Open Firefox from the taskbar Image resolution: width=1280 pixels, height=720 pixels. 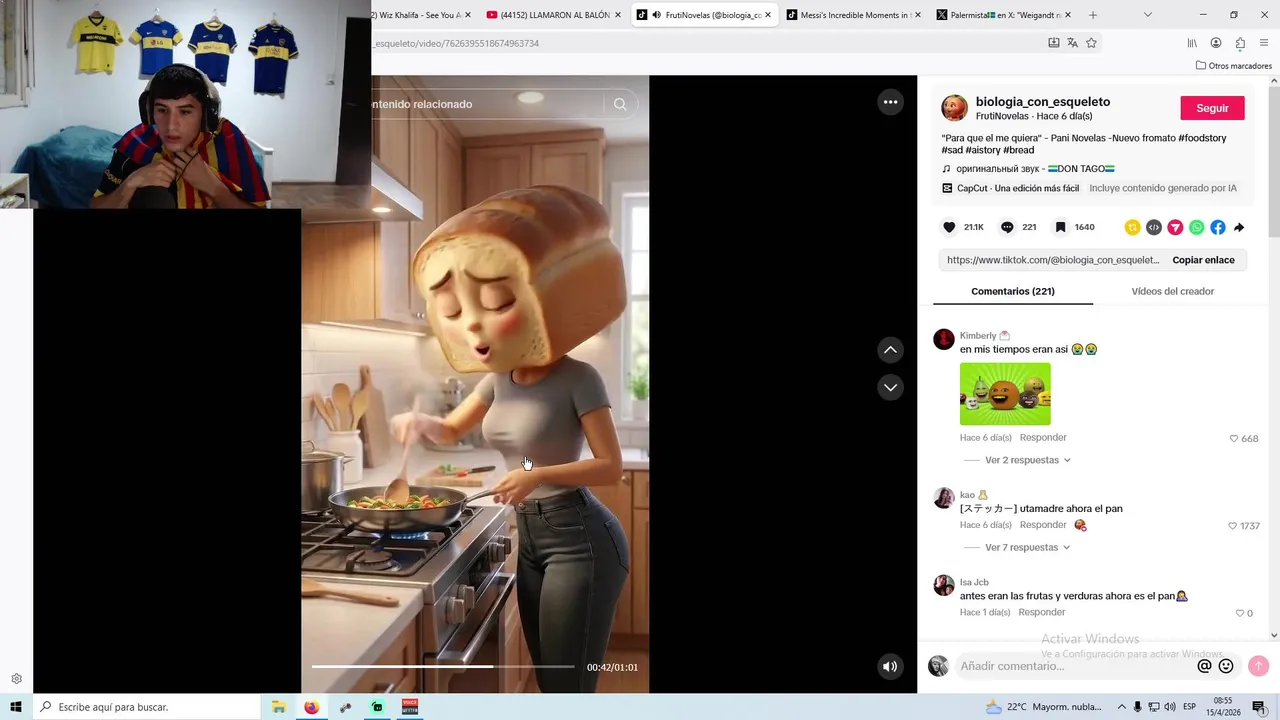click(312, 707)
